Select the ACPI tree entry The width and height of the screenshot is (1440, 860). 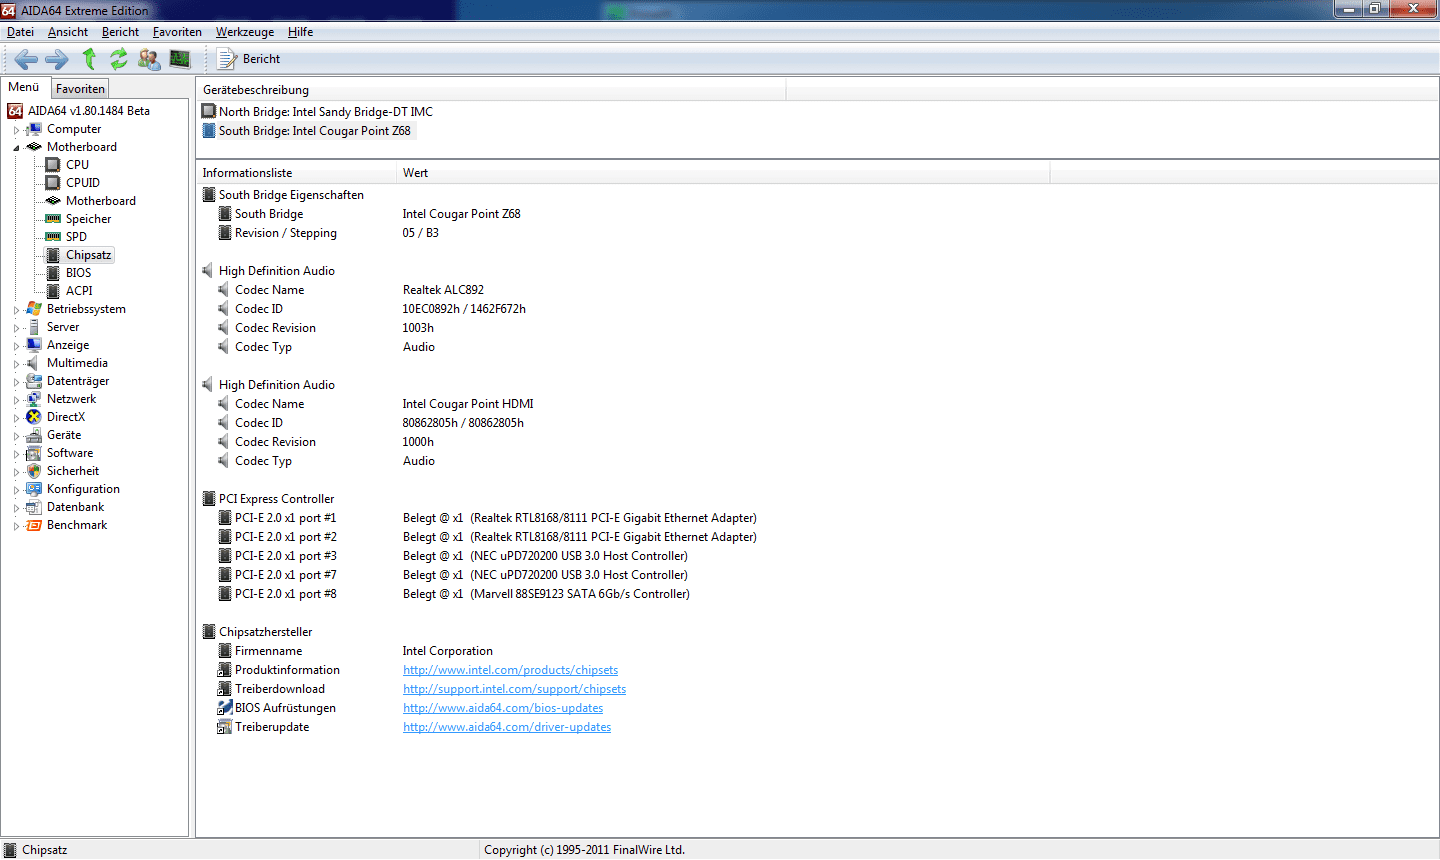point(79,291)
